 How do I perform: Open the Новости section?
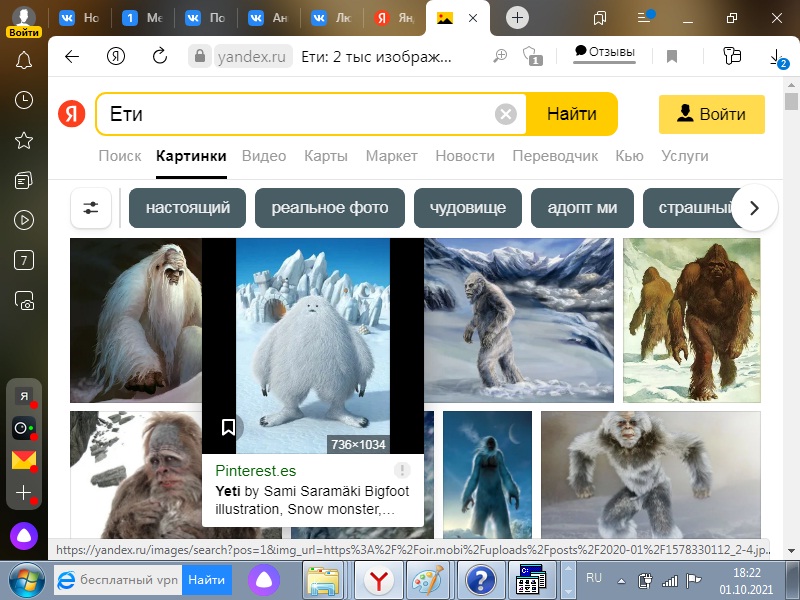click(465, 156)
